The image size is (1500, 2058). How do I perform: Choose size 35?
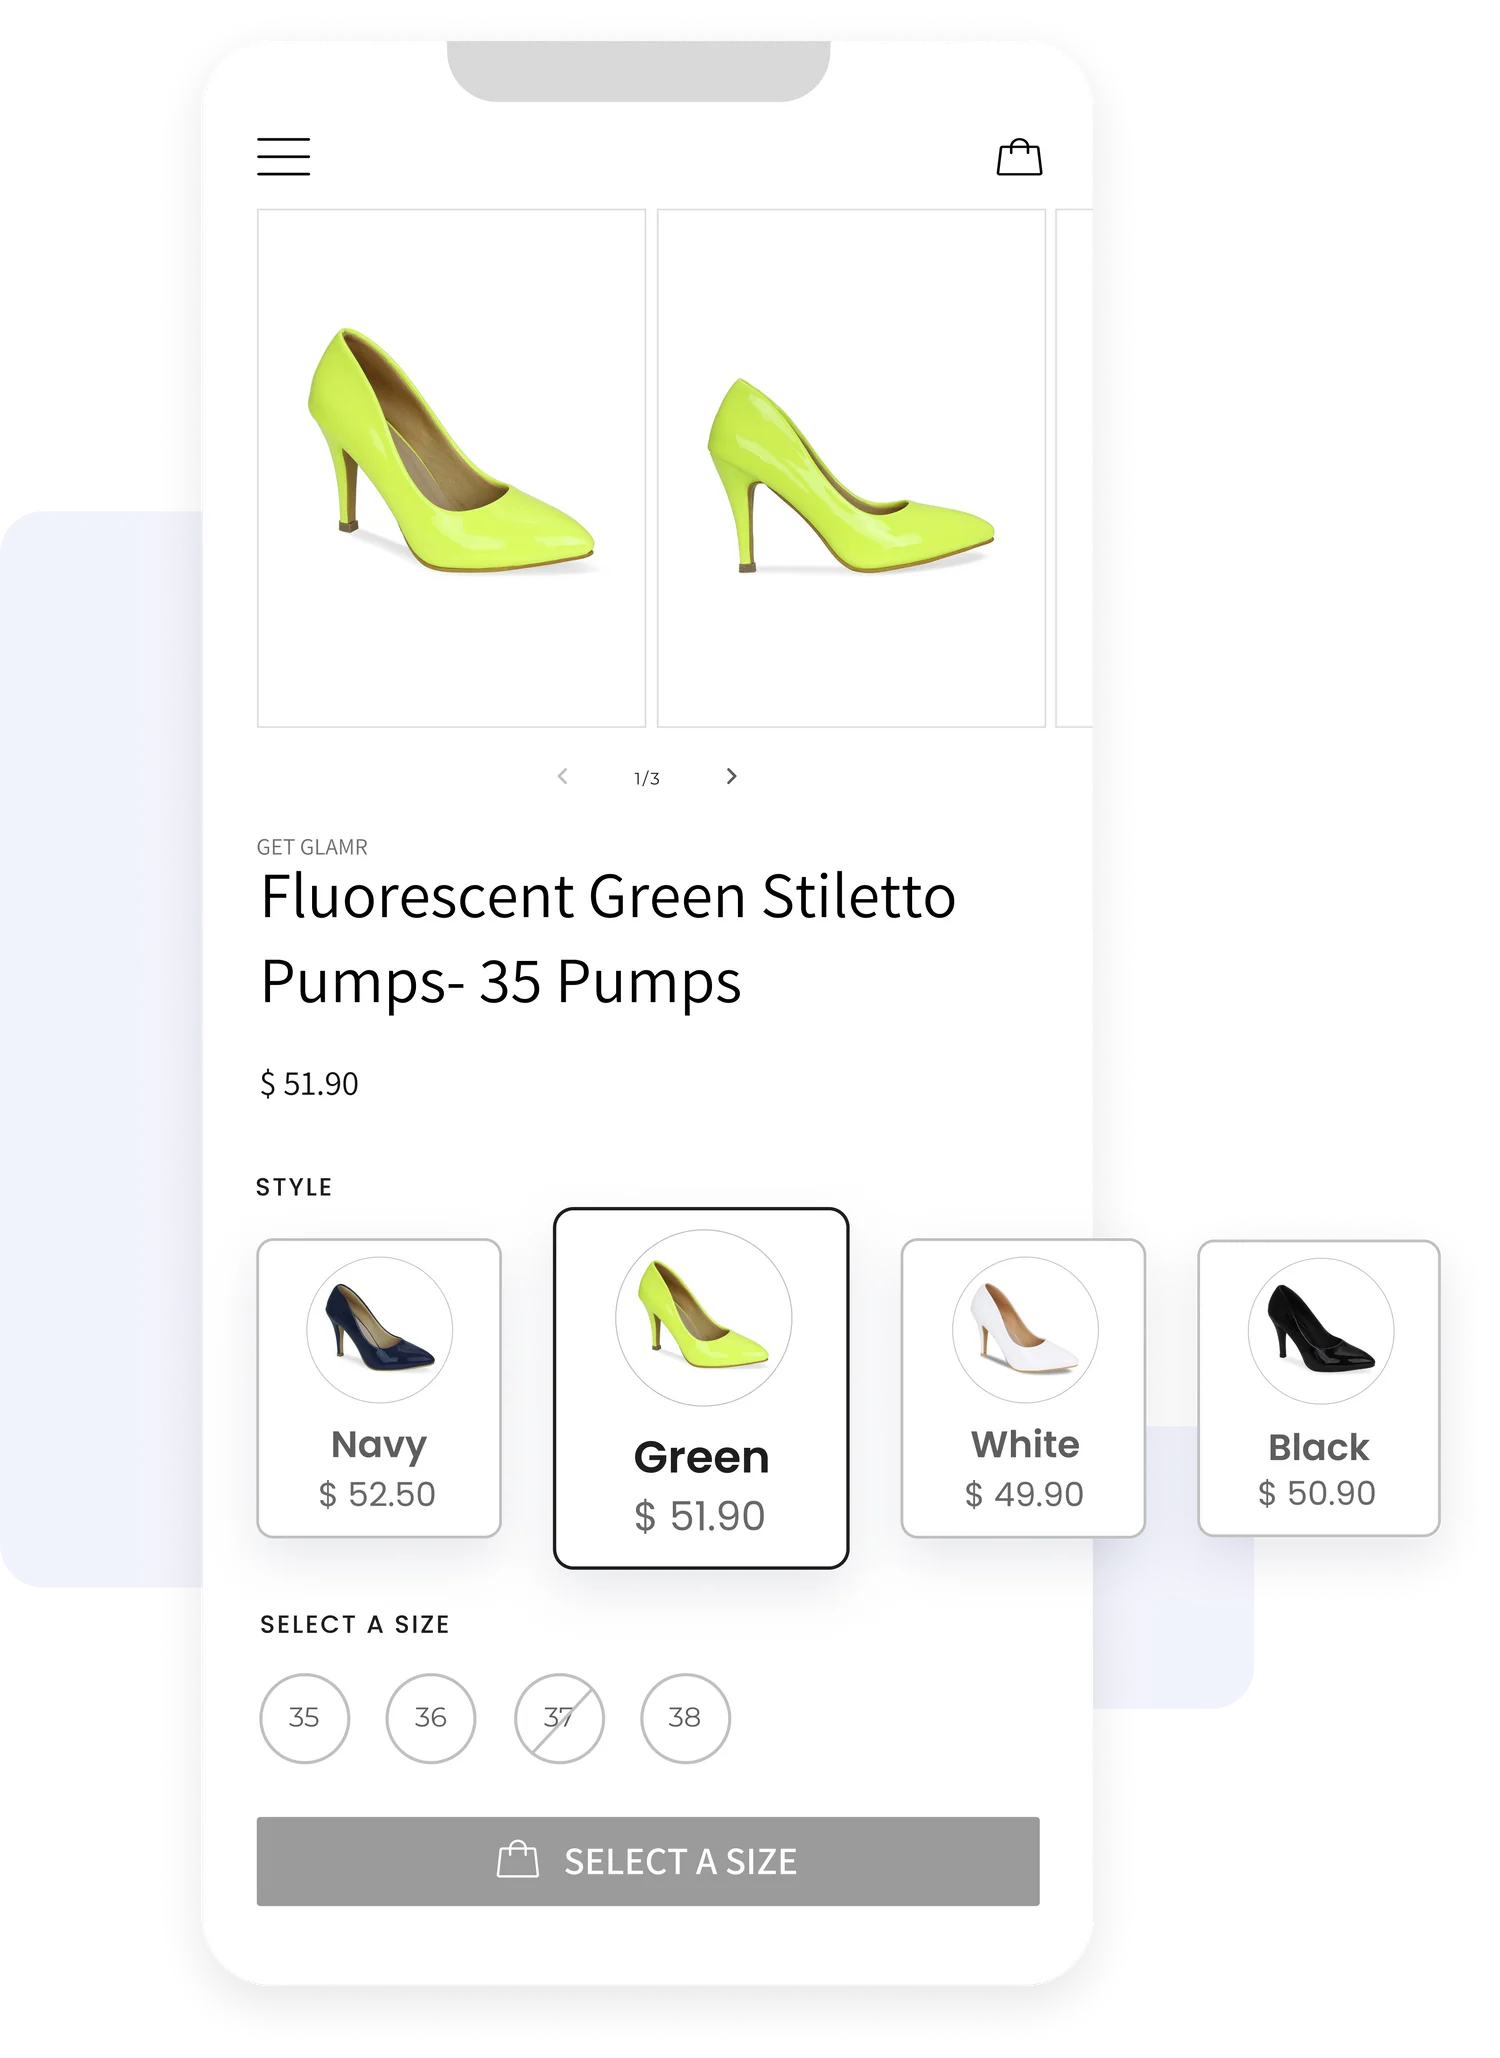304,1718
